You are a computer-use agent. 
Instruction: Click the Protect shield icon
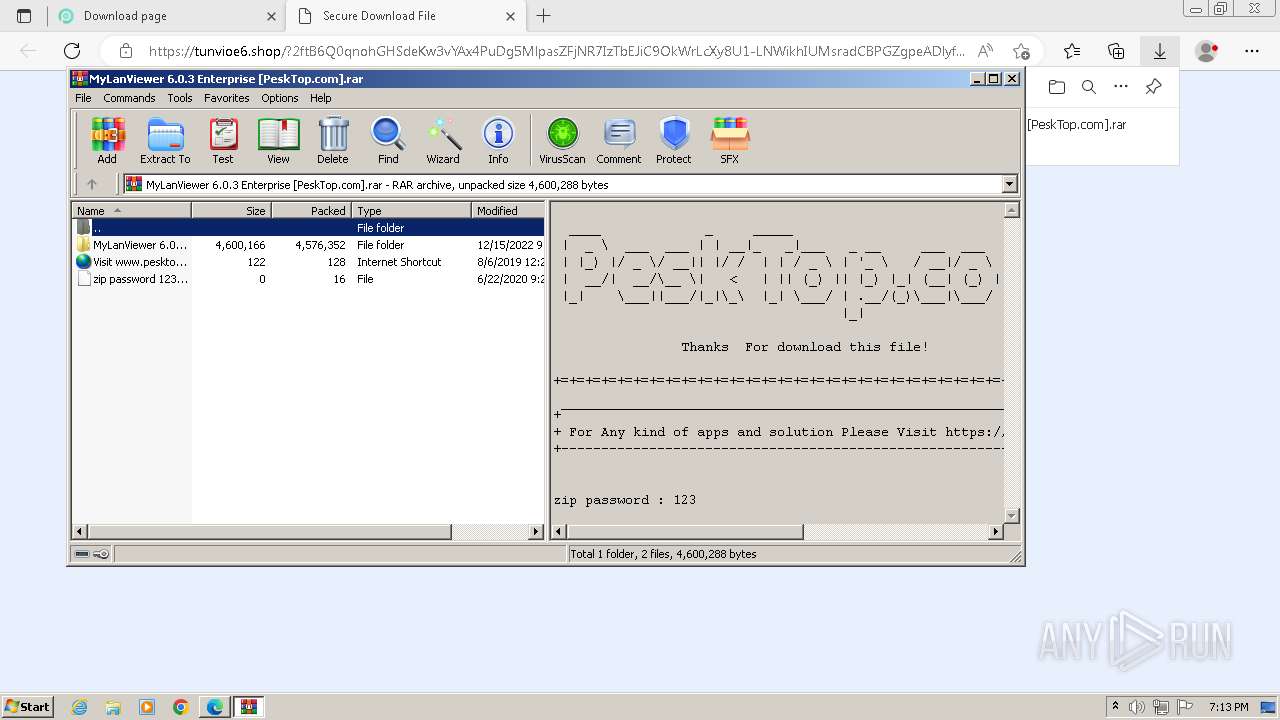(674, 140)
